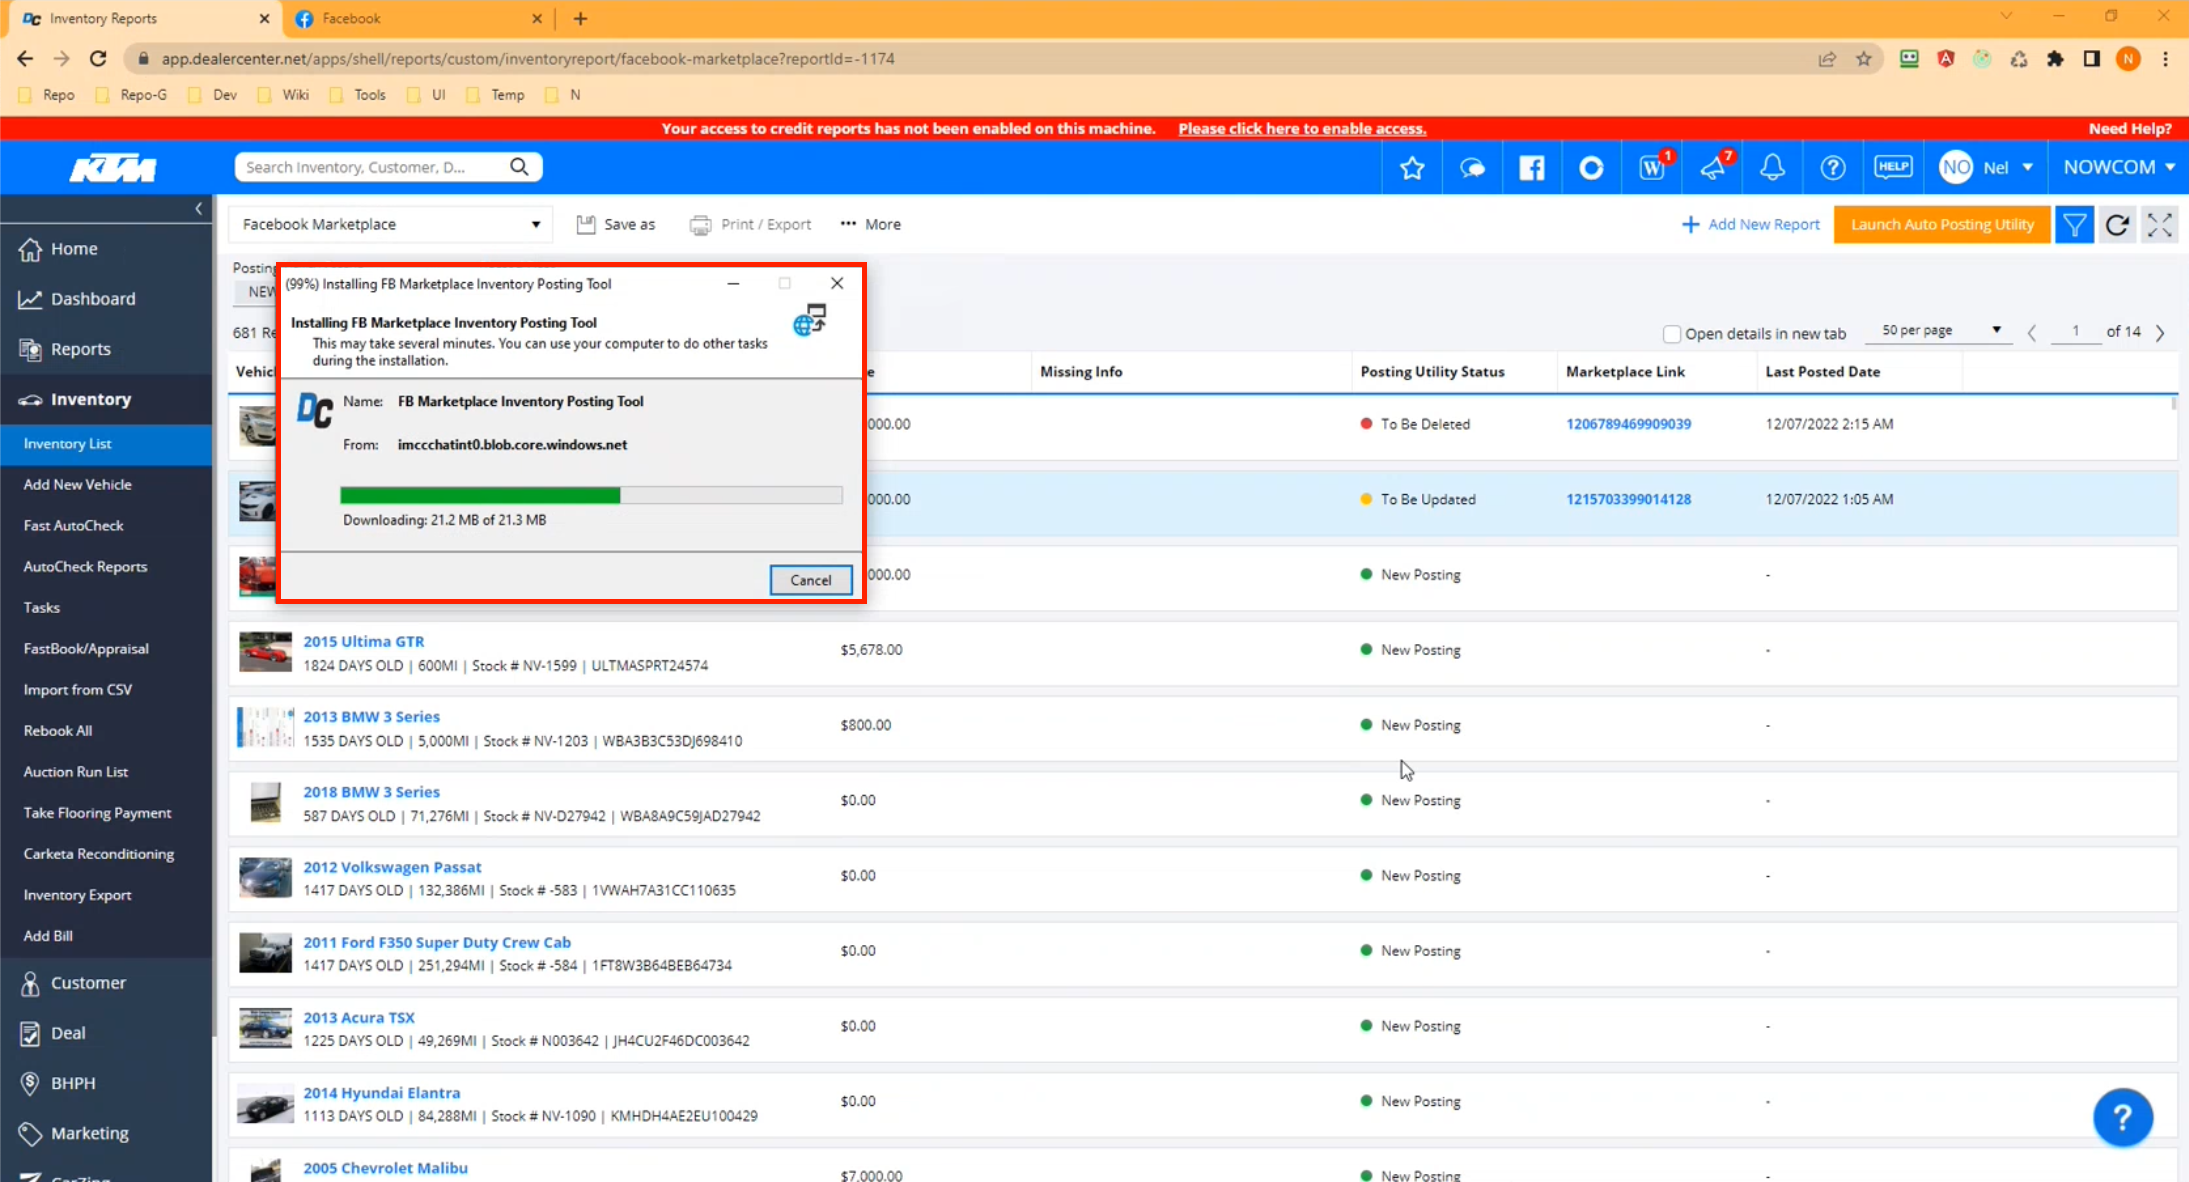This screenshot has width=2189, height=1182.
Task: Cancel the FB Marketplace tool installation
Action: pyautogui.click(x=810, y=580)
